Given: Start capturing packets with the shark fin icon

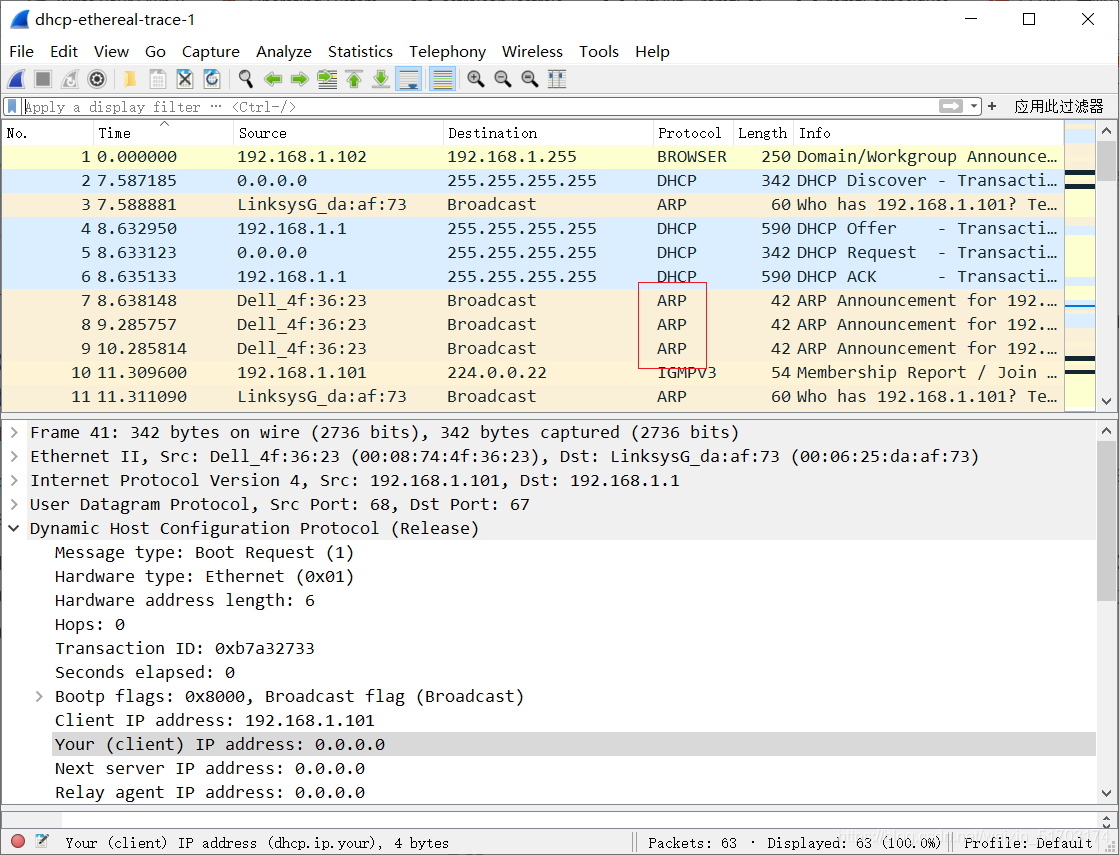Looking at the screenshot, I should 16,79.
